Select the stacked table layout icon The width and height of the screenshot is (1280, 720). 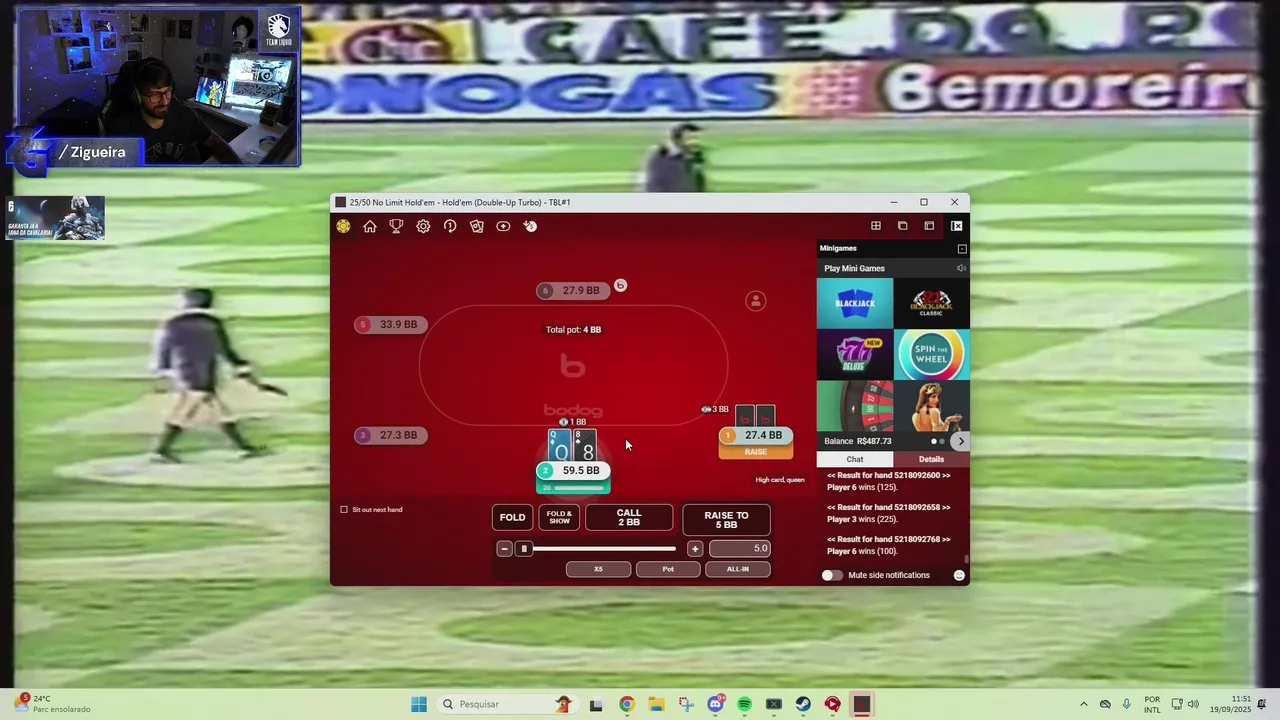click(x=929, y=226)
